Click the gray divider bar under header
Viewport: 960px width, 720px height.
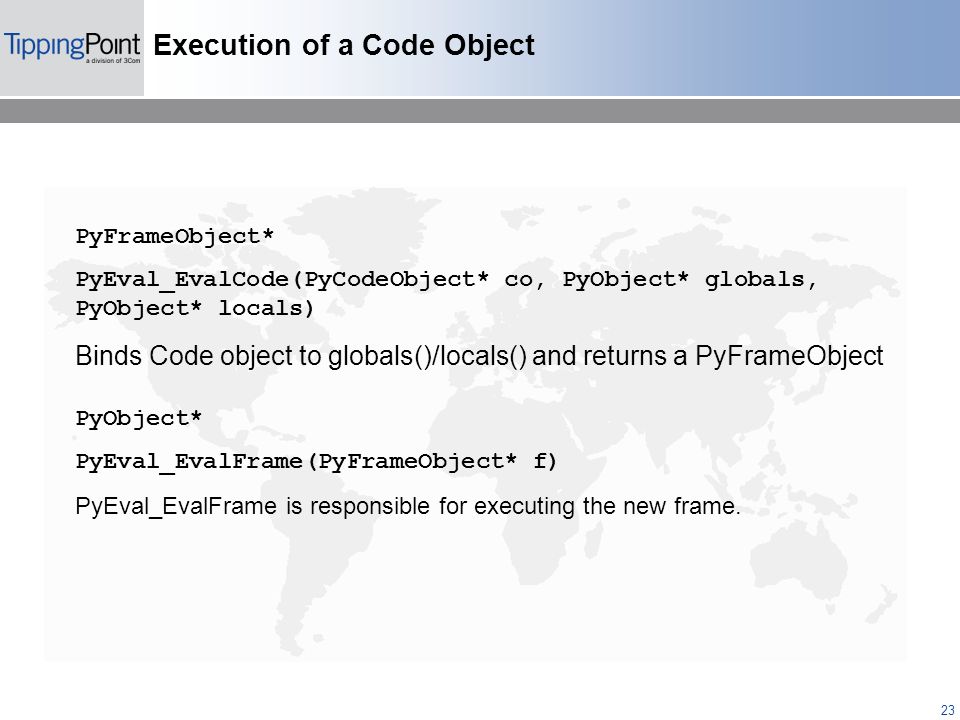(x=480, y=111)
